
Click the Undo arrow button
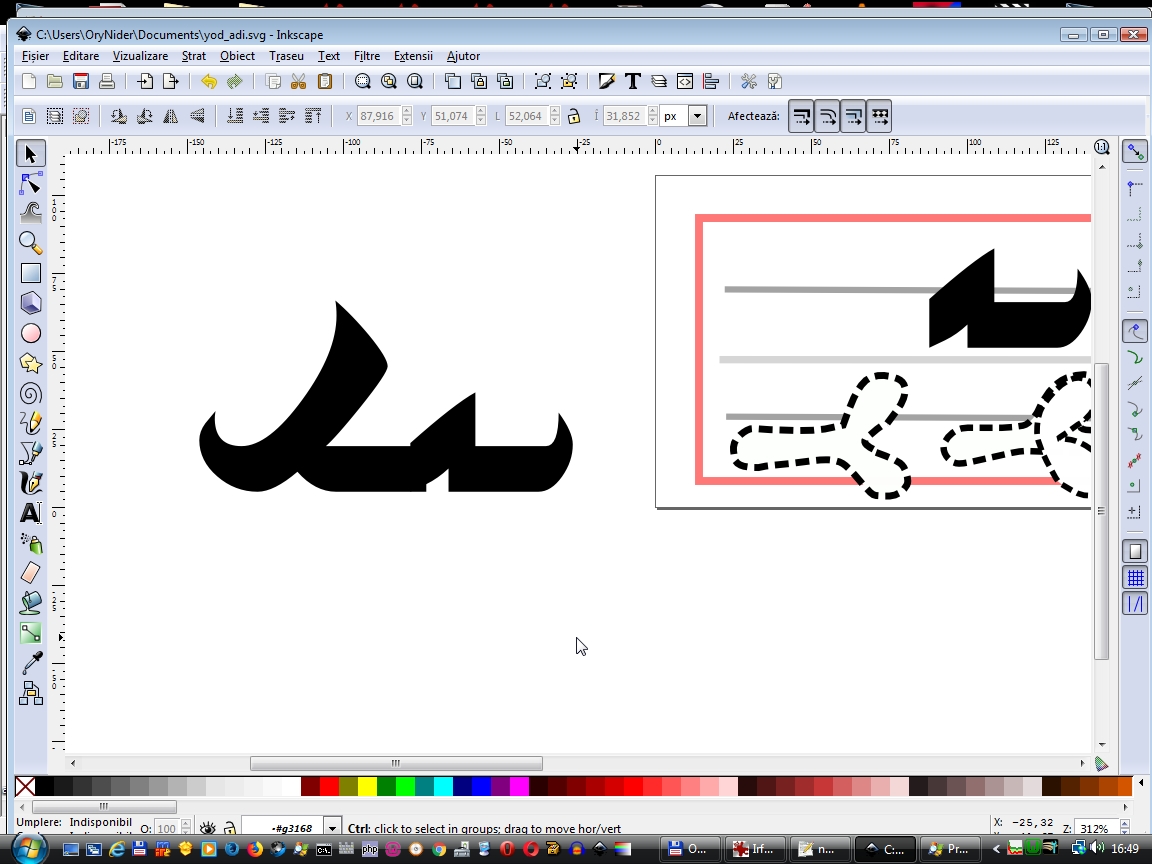coord(208,81)
